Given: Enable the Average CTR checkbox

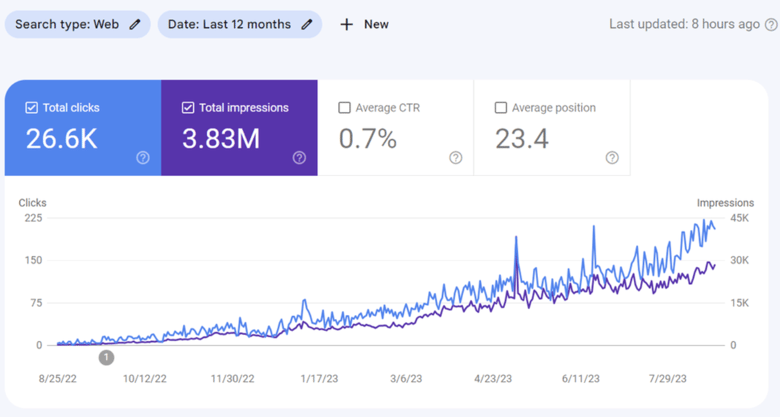Looking at the screenshot, I should pyautogui.click(x=344, y=107).
